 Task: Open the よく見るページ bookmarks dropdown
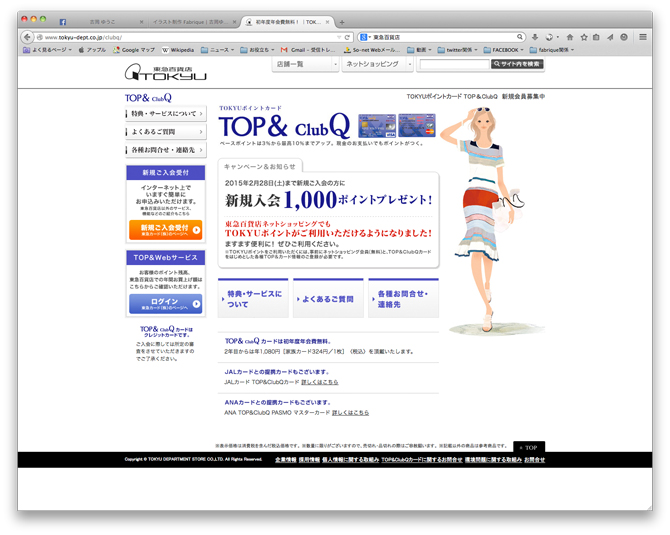coord(47,50)
